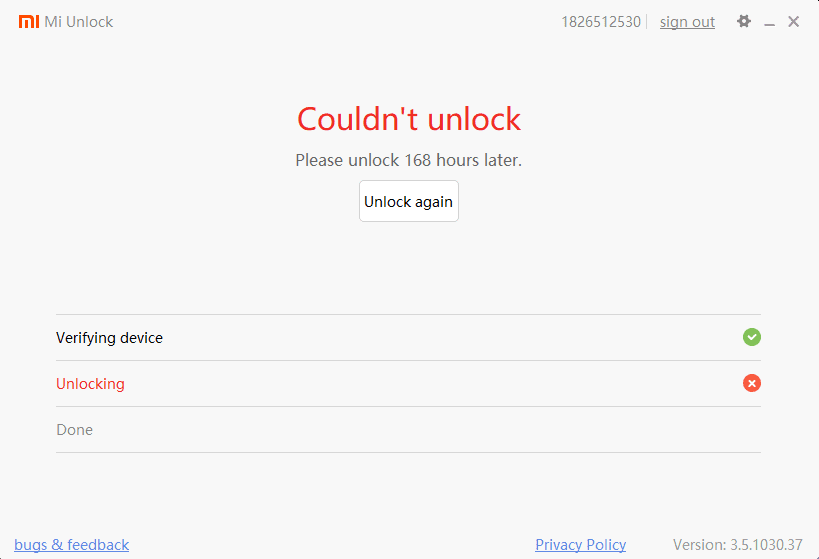Open the bugs & feedback link
The image size is (819, 559).
(72, 544)
